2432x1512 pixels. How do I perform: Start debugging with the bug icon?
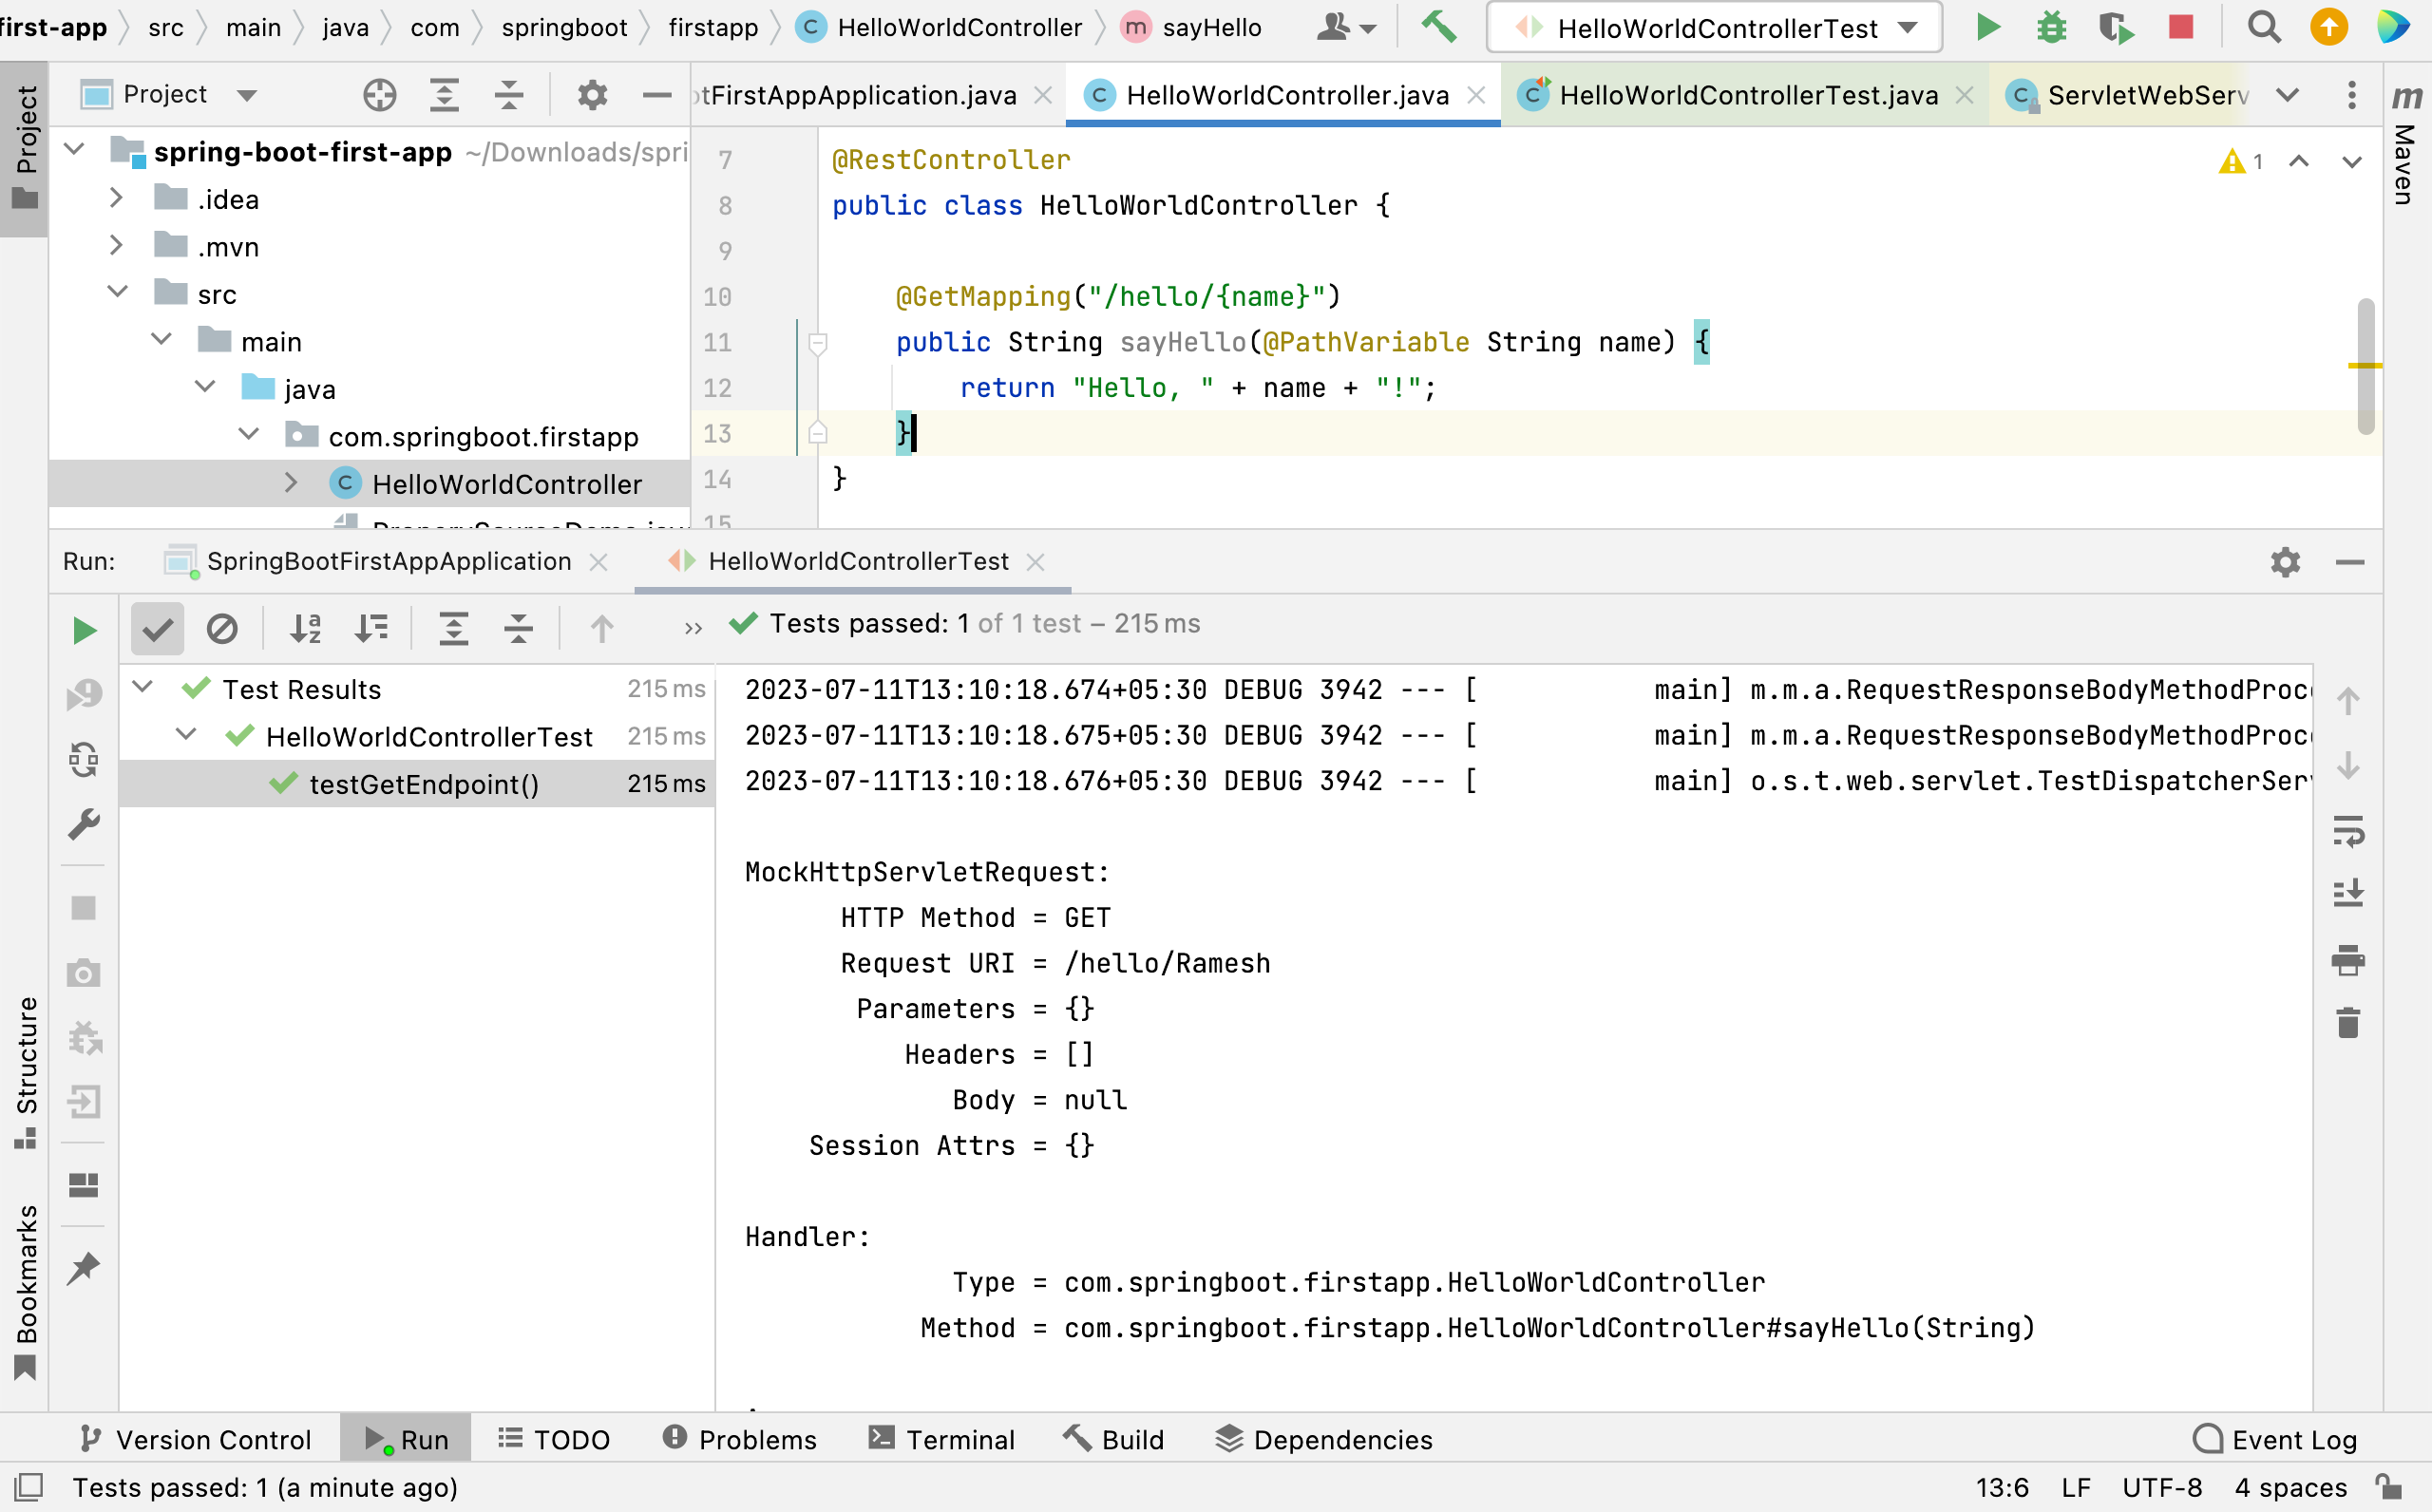[2051, 27]
